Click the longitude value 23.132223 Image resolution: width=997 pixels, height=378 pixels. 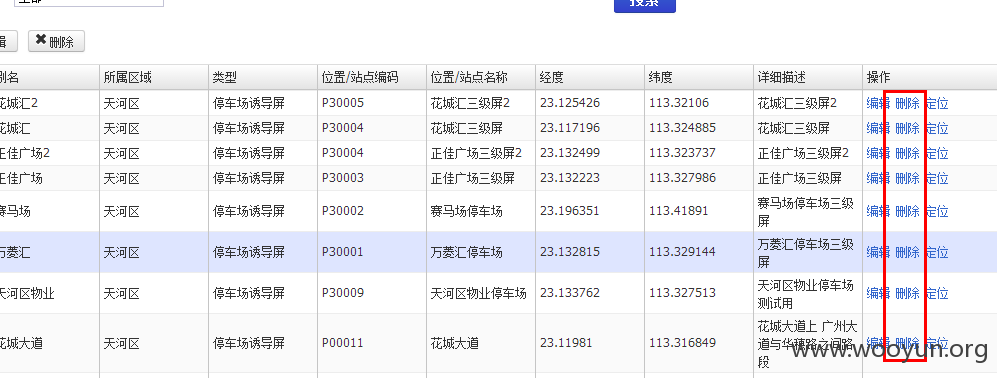click(570, 178)
